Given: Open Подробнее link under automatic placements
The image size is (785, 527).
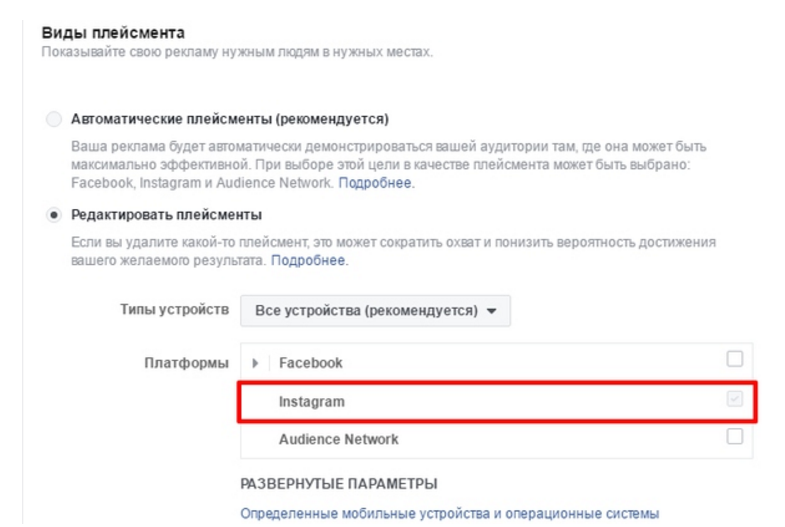Looking at the screenshot, I should click(x=375, y=184).
